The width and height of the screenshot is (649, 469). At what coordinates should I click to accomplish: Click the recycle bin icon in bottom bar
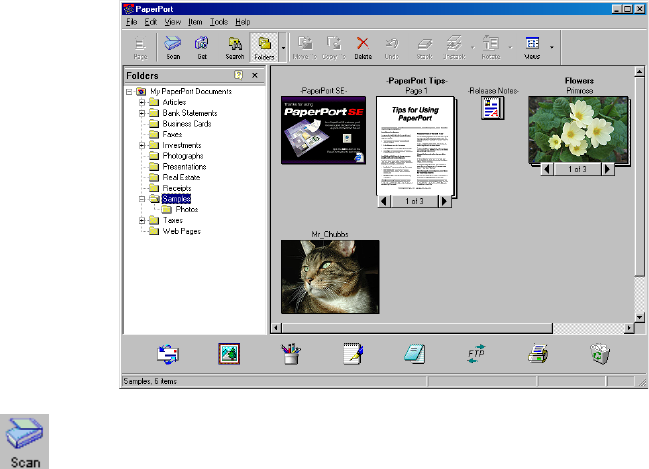[x=600, y=352]
